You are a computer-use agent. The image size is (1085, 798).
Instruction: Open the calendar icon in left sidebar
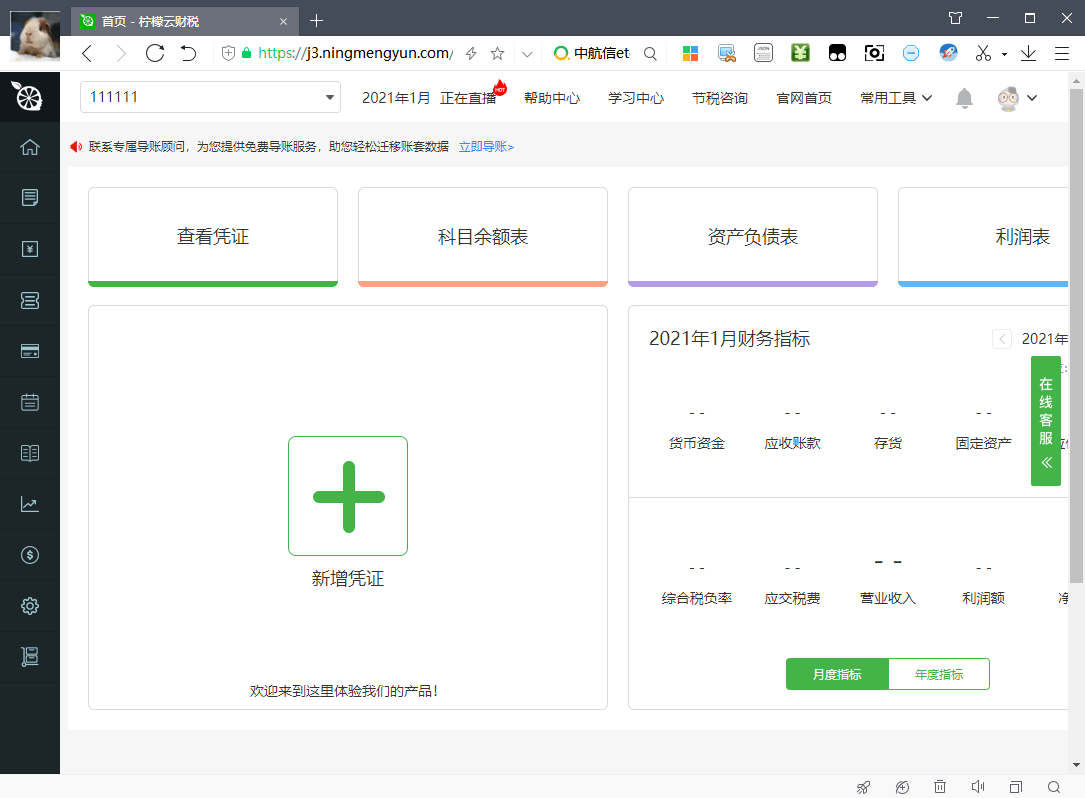(30, 402)
